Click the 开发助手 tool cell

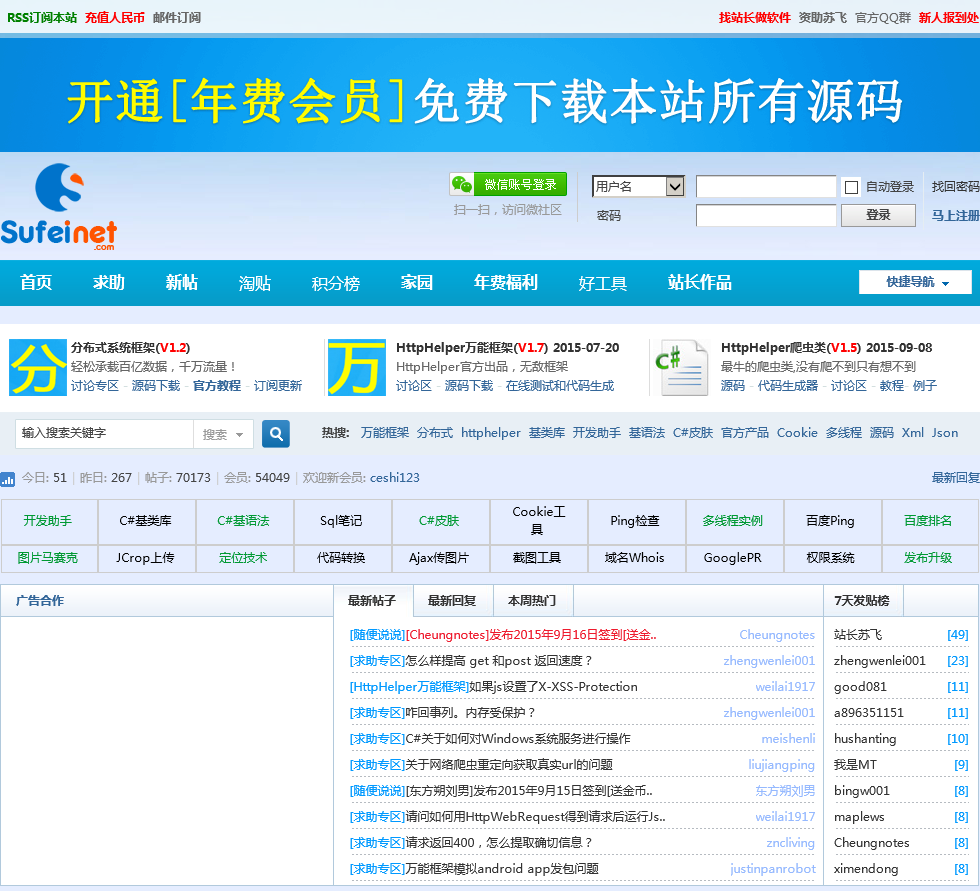pyautogui.click(x=48, y=521)
